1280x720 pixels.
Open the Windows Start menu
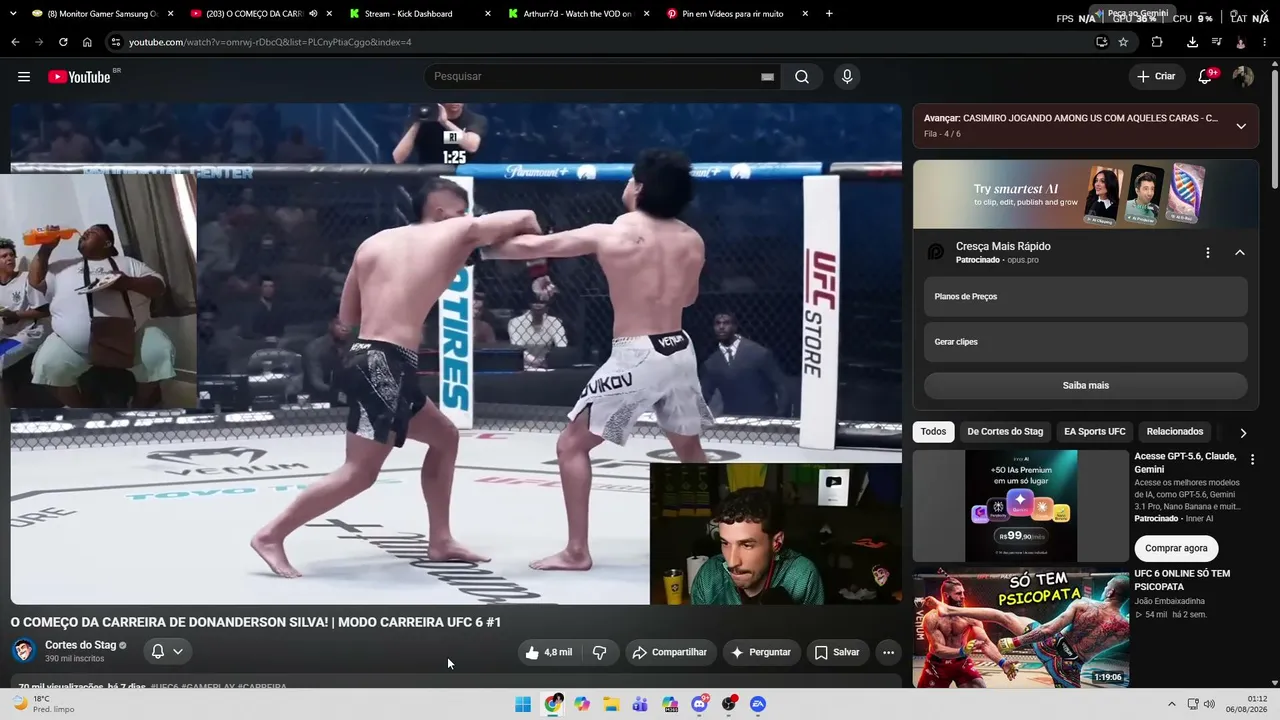pyautogui.click(x=523, y=704)
